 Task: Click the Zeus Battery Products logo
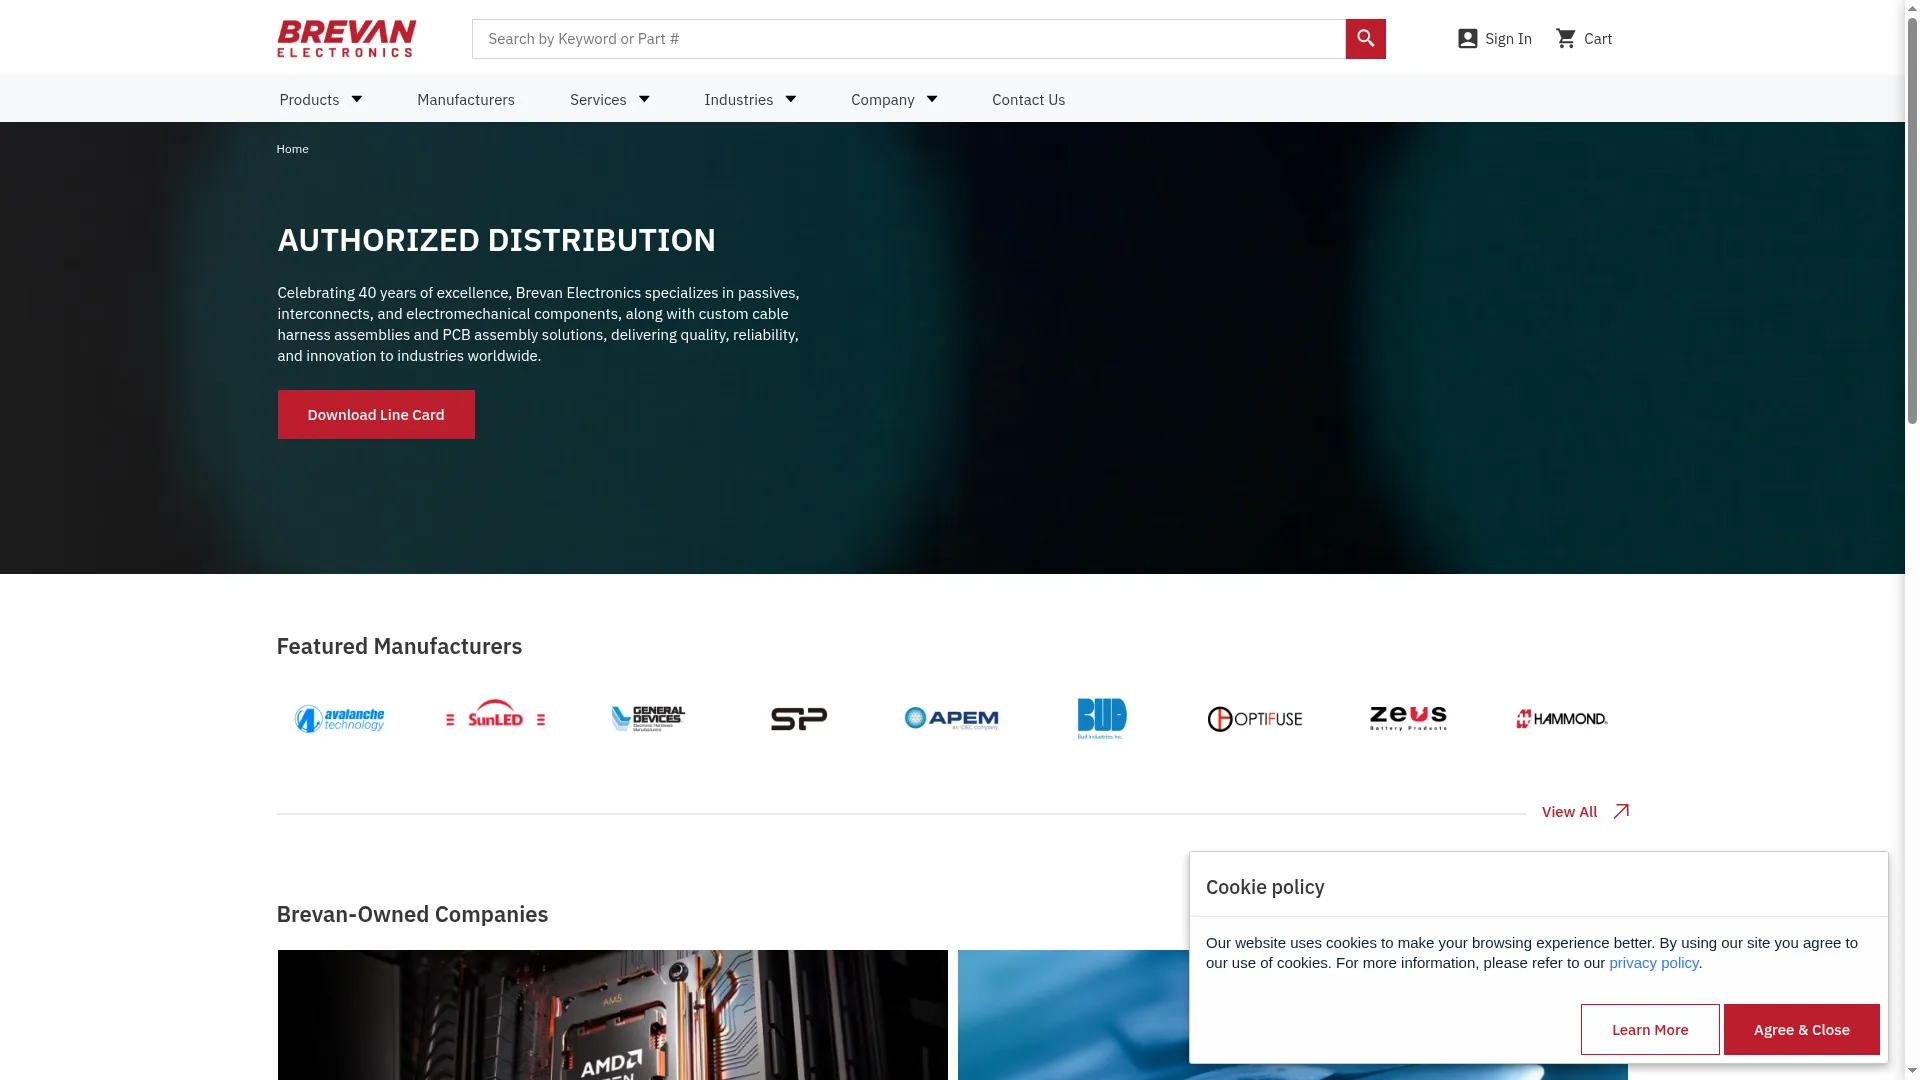[x=1408, y=718]
